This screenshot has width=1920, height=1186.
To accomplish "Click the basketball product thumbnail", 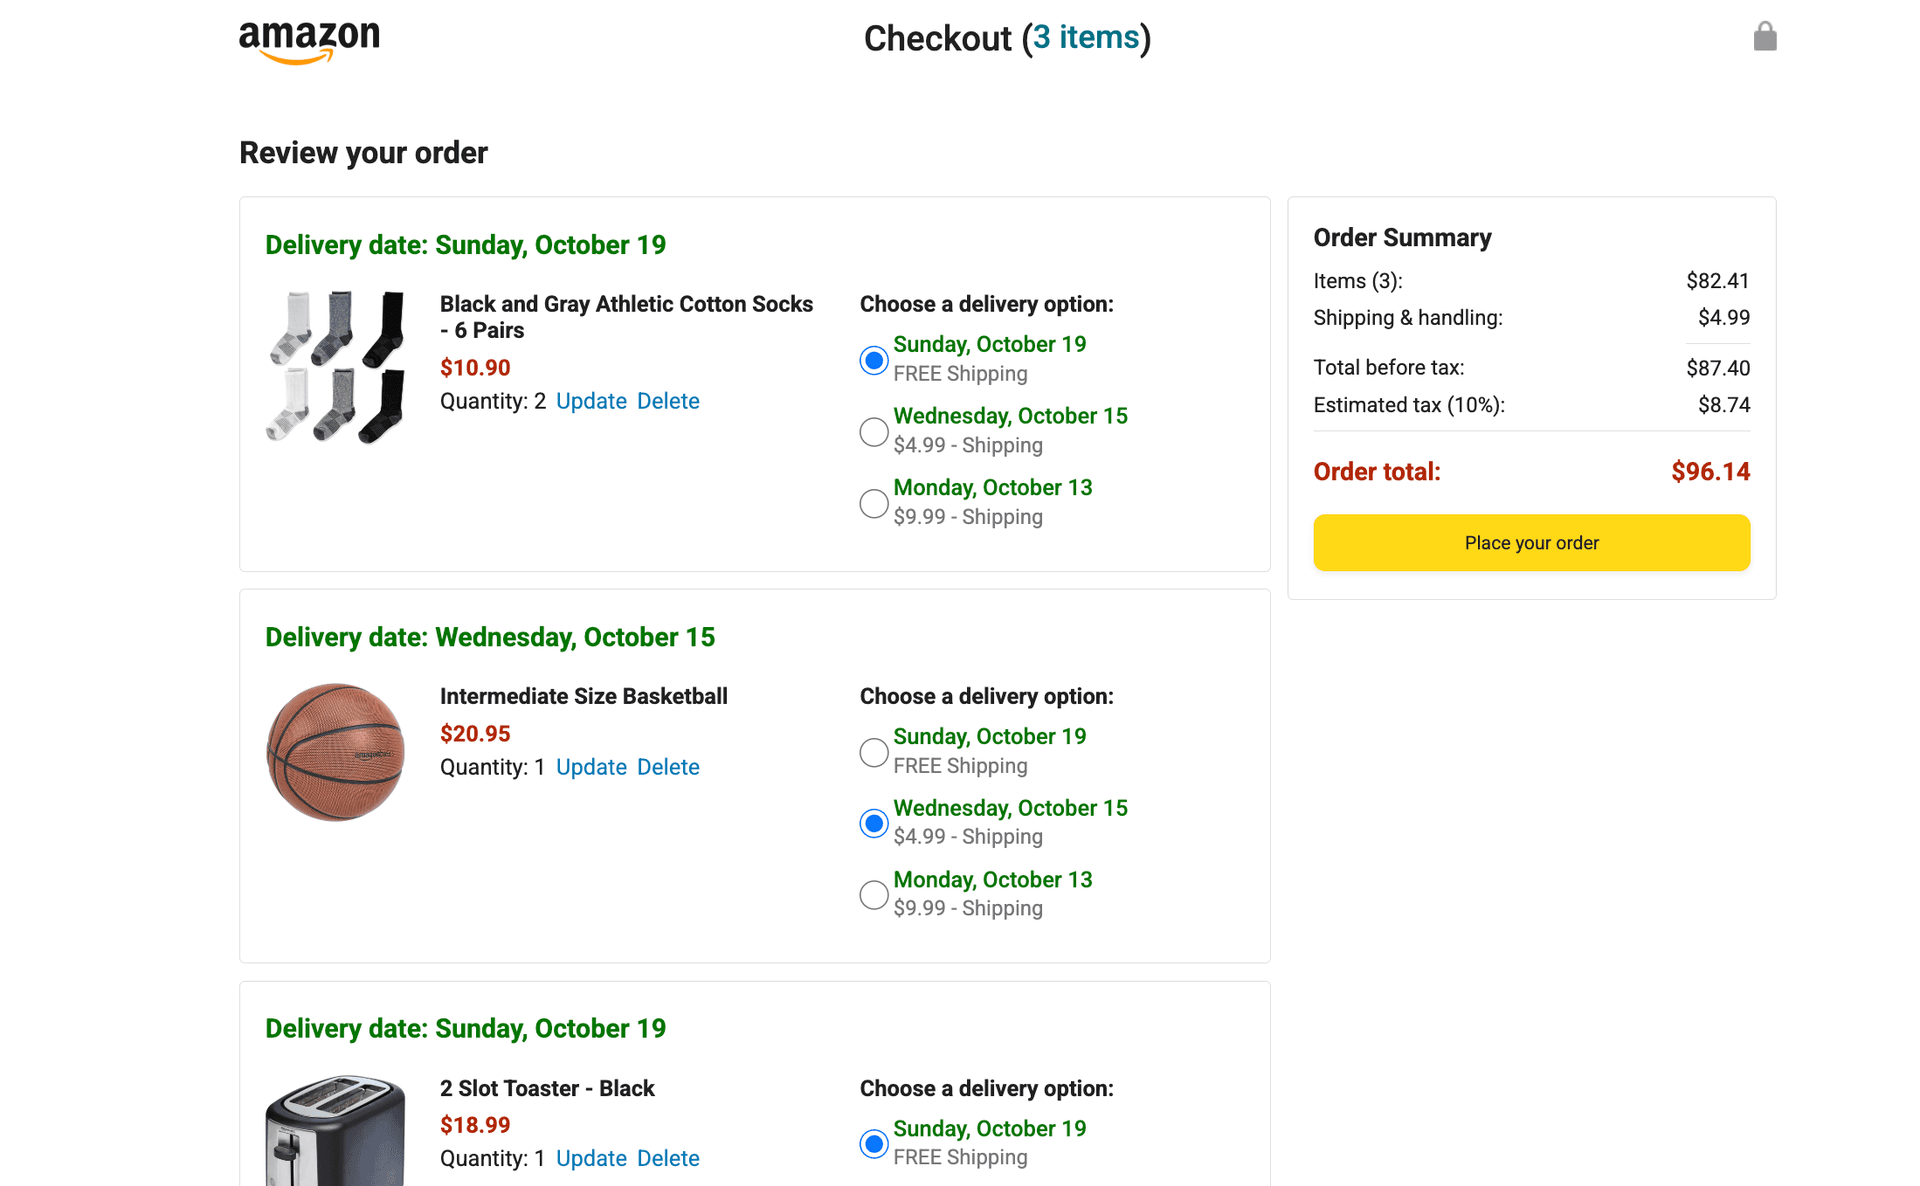I will coord(335,752).
